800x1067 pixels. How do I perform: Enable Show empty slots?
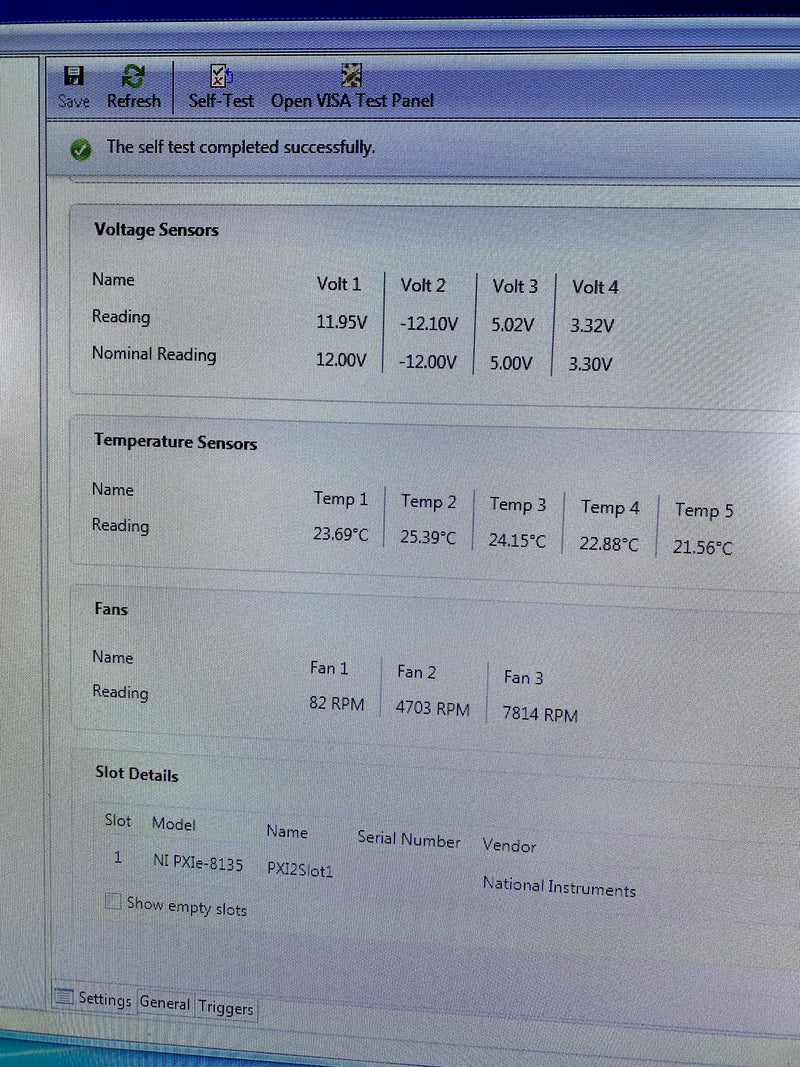pyautogui.click(x=113, y=901)
